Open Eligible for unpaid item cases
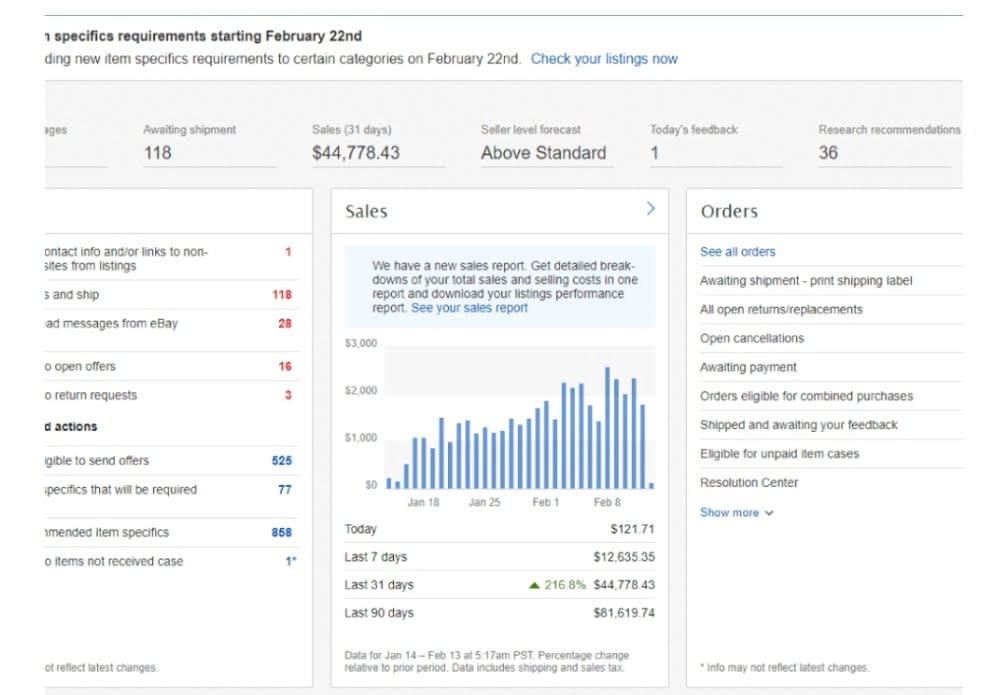The image size is (1008, 695). [779, 454]
